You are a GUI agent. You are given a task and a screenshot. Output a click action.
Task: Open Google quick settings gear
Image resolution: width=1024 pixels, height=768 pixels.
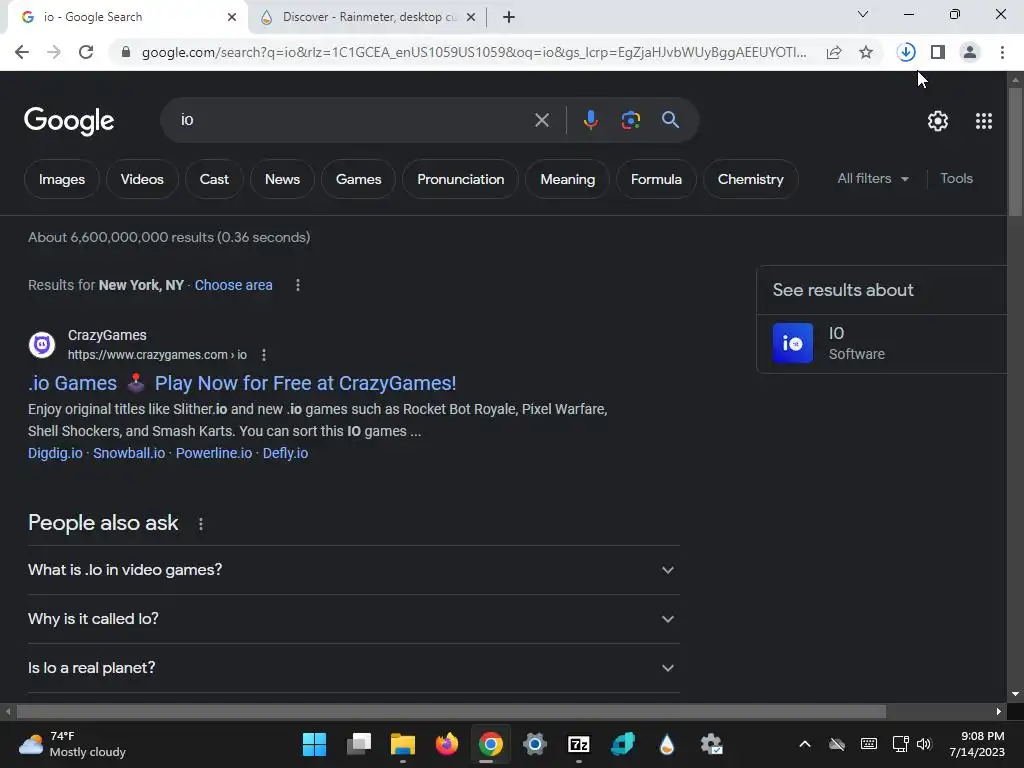point(938,121)
